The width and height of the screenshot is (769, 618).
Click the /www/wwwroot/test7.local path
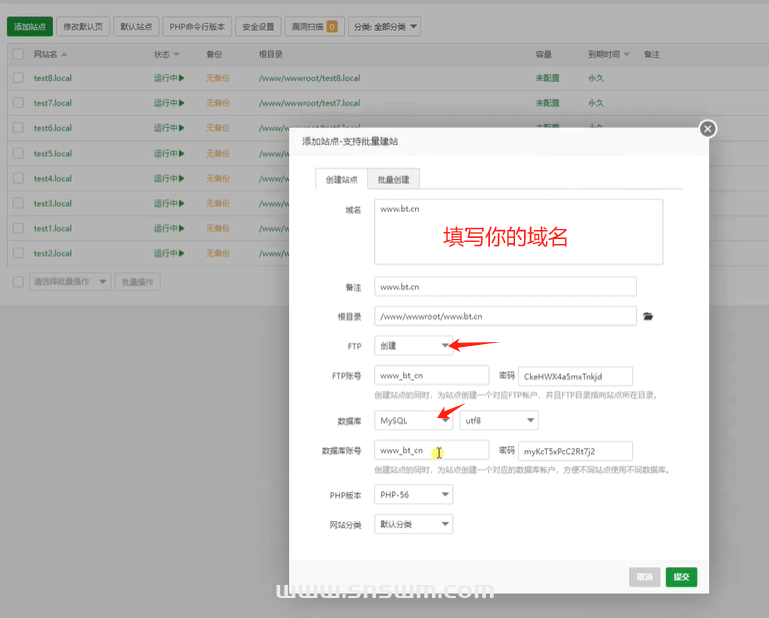[x=309, y=103]
